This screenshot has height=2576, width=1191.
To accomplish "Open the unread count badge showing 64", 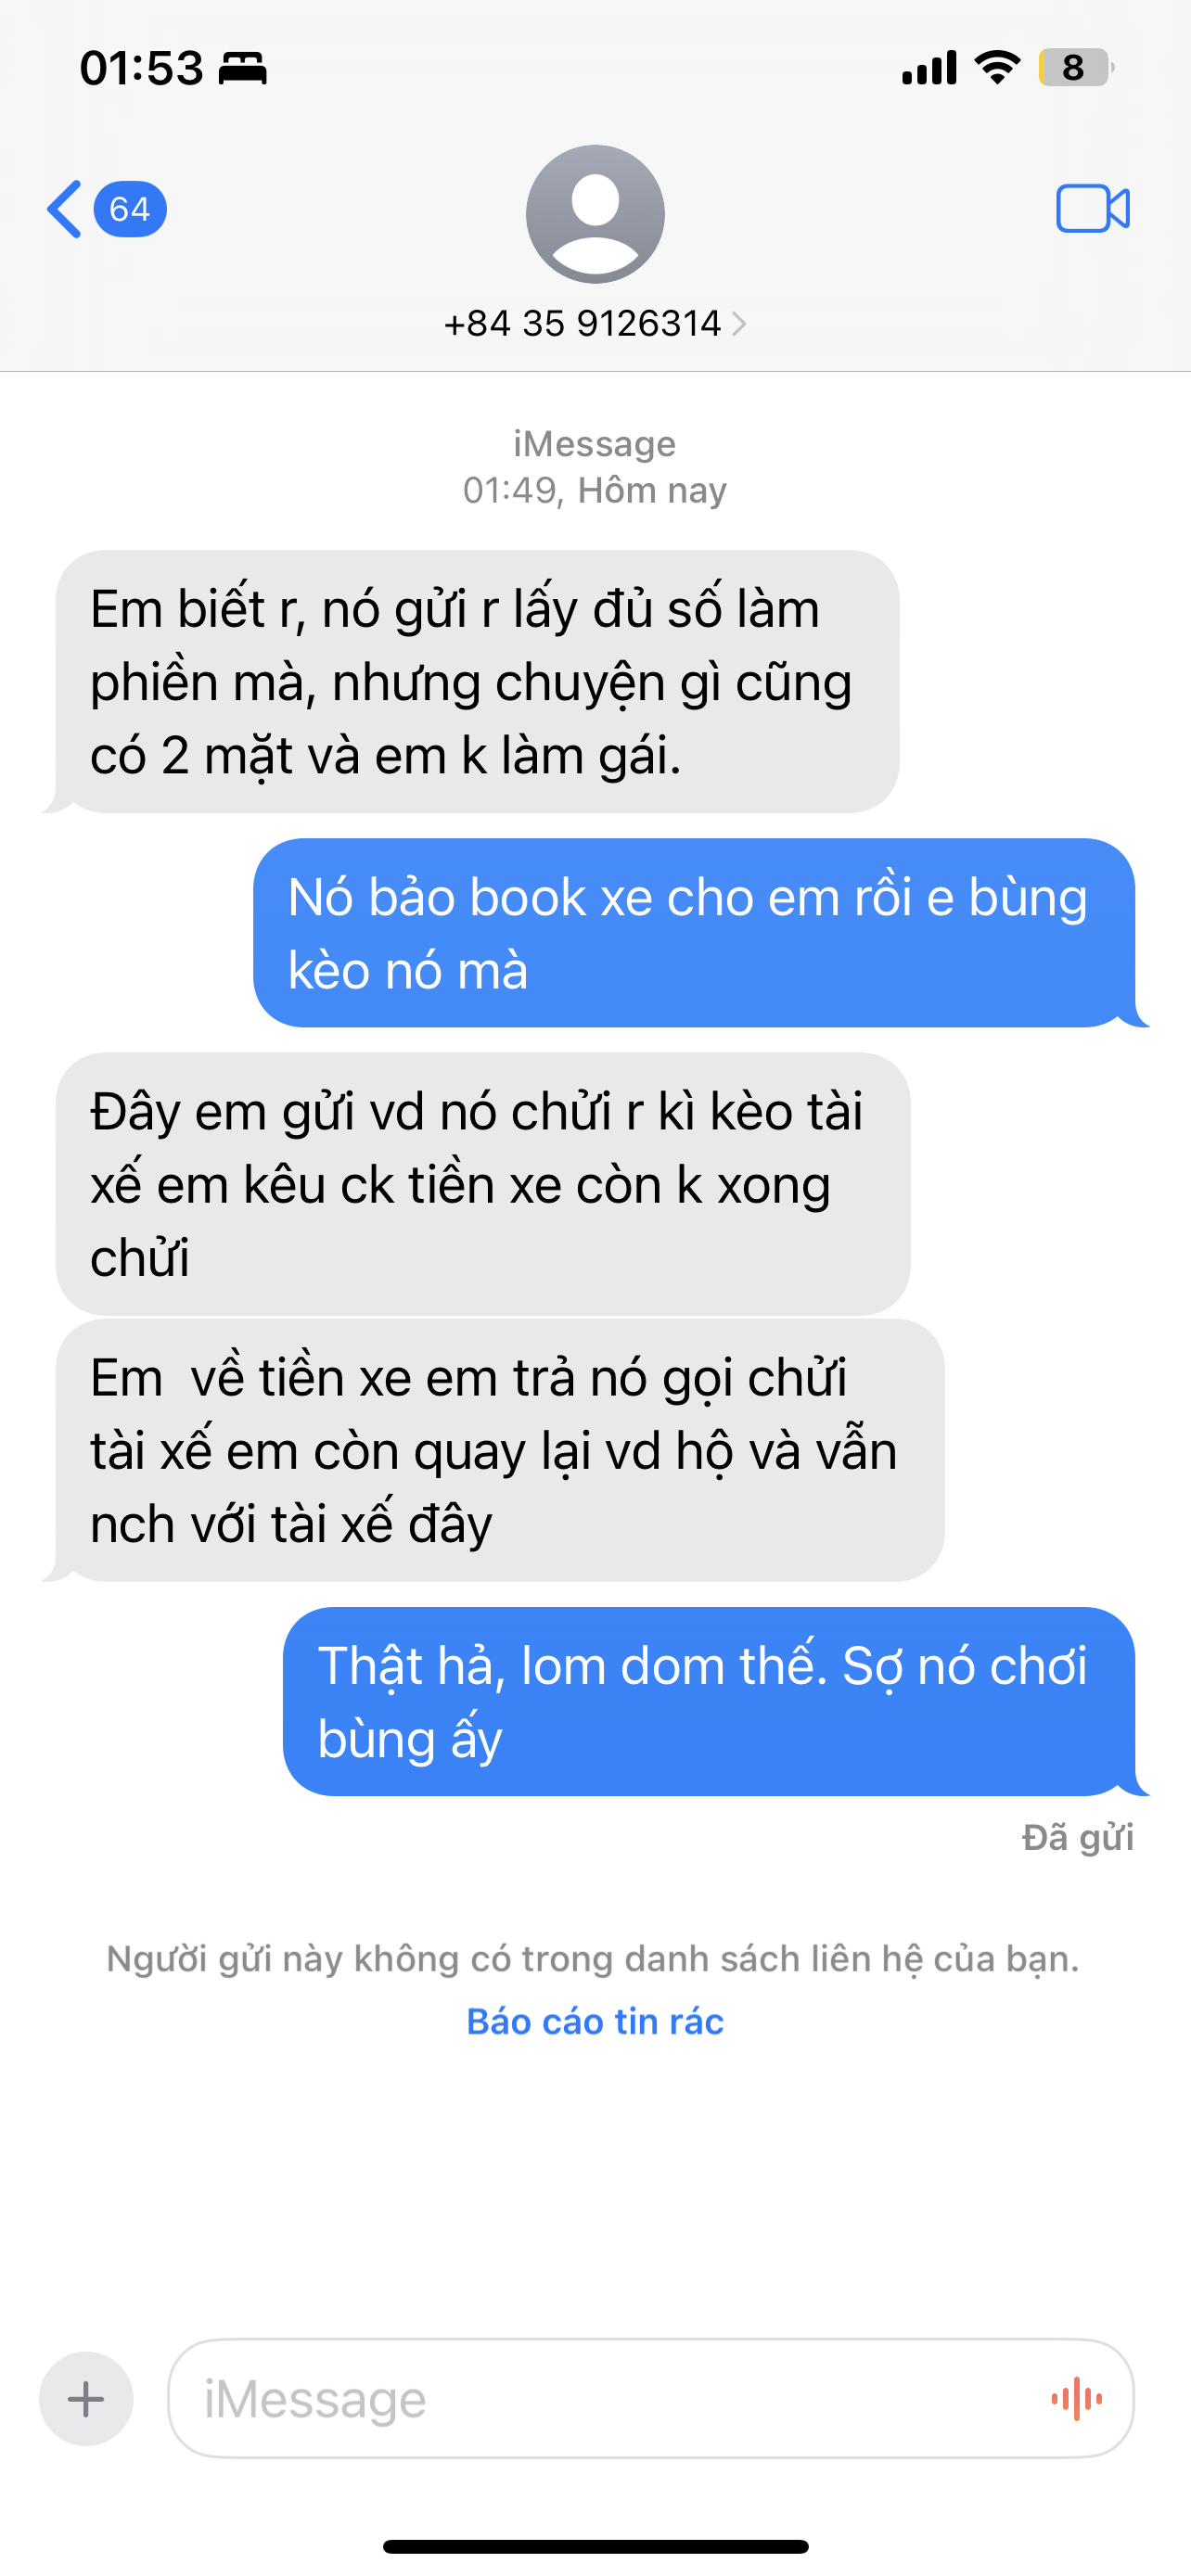I will [x=130, y=209].
